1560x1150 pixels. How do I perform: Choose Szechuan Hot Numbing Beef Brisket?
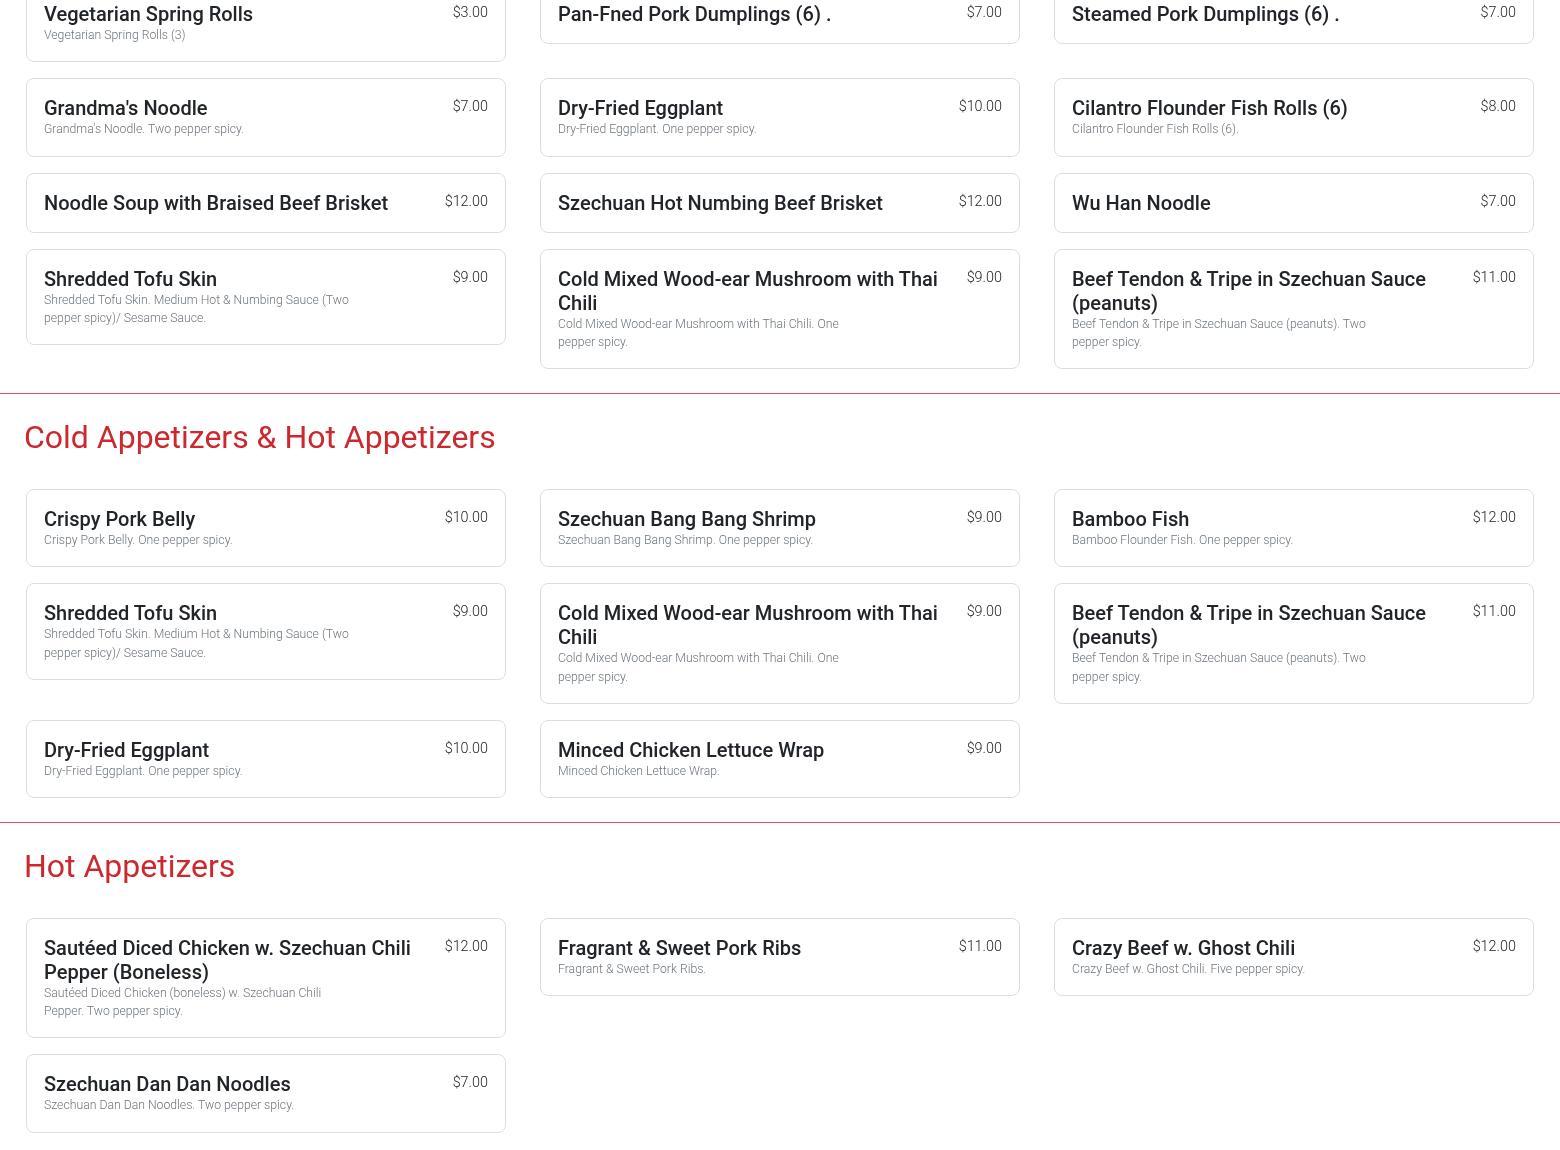coord(779,203)
